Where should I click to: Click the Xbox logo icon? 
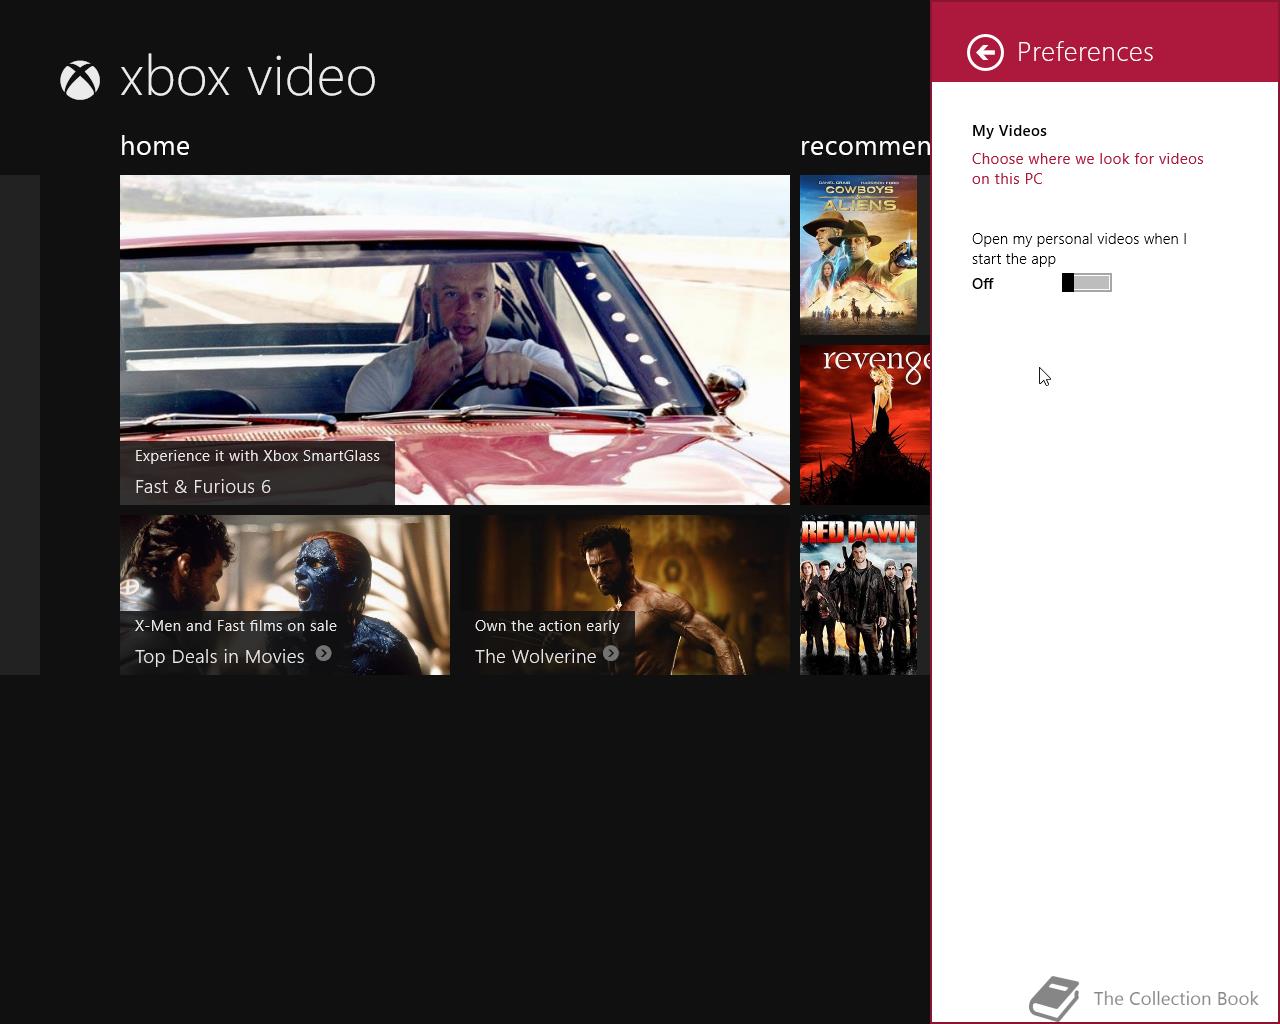80,80
